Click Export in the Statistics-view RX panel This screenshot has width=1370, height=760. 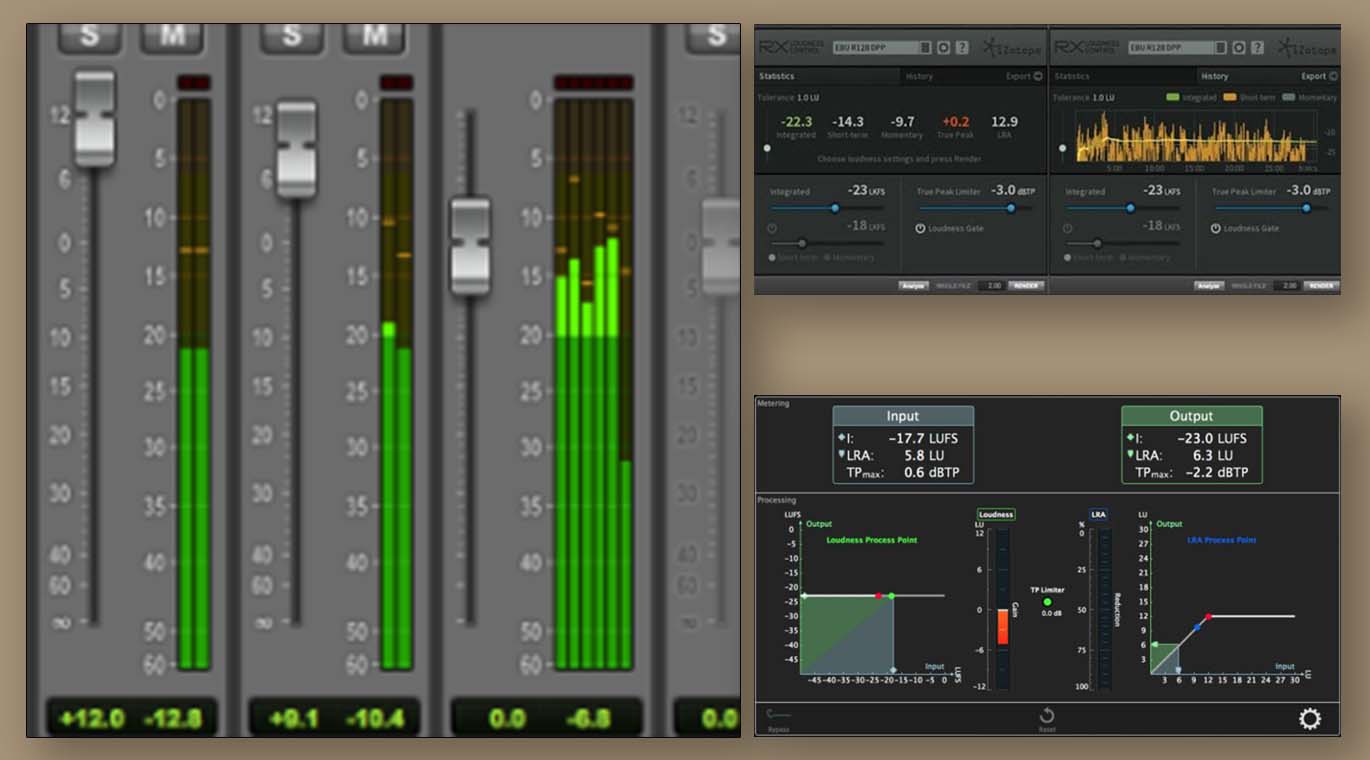click(x=1024, y=76)
